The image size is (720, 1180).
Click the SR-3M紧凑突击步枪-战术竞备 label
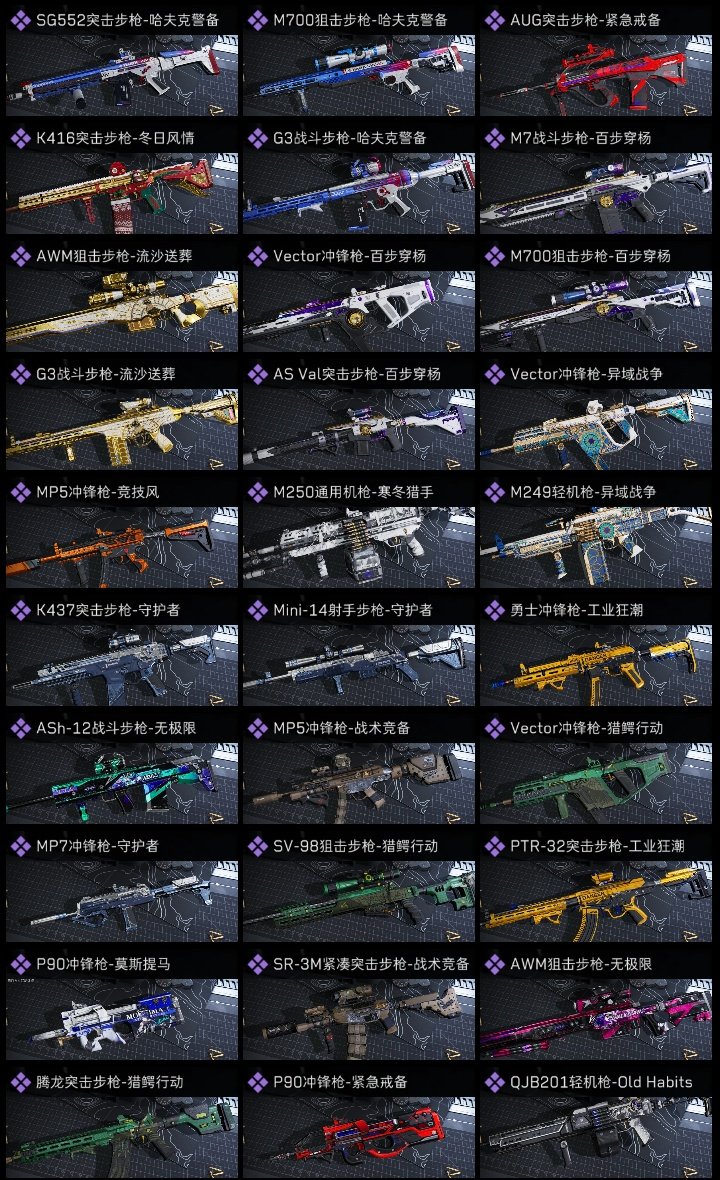coord(371,964)
